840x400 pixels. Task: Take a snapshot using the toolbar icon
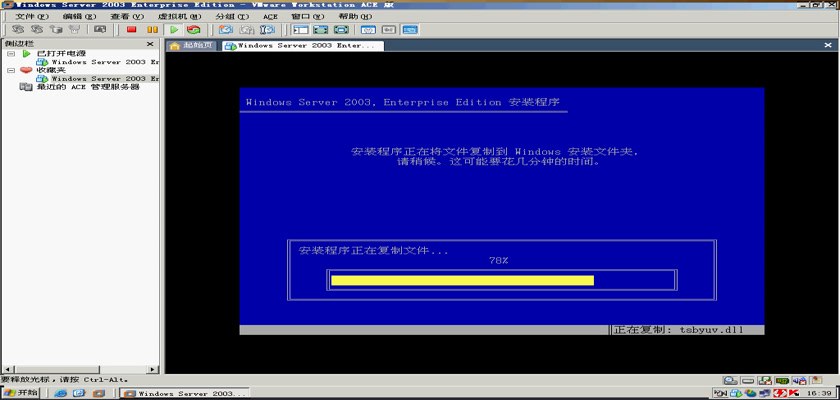click(226, 30)
